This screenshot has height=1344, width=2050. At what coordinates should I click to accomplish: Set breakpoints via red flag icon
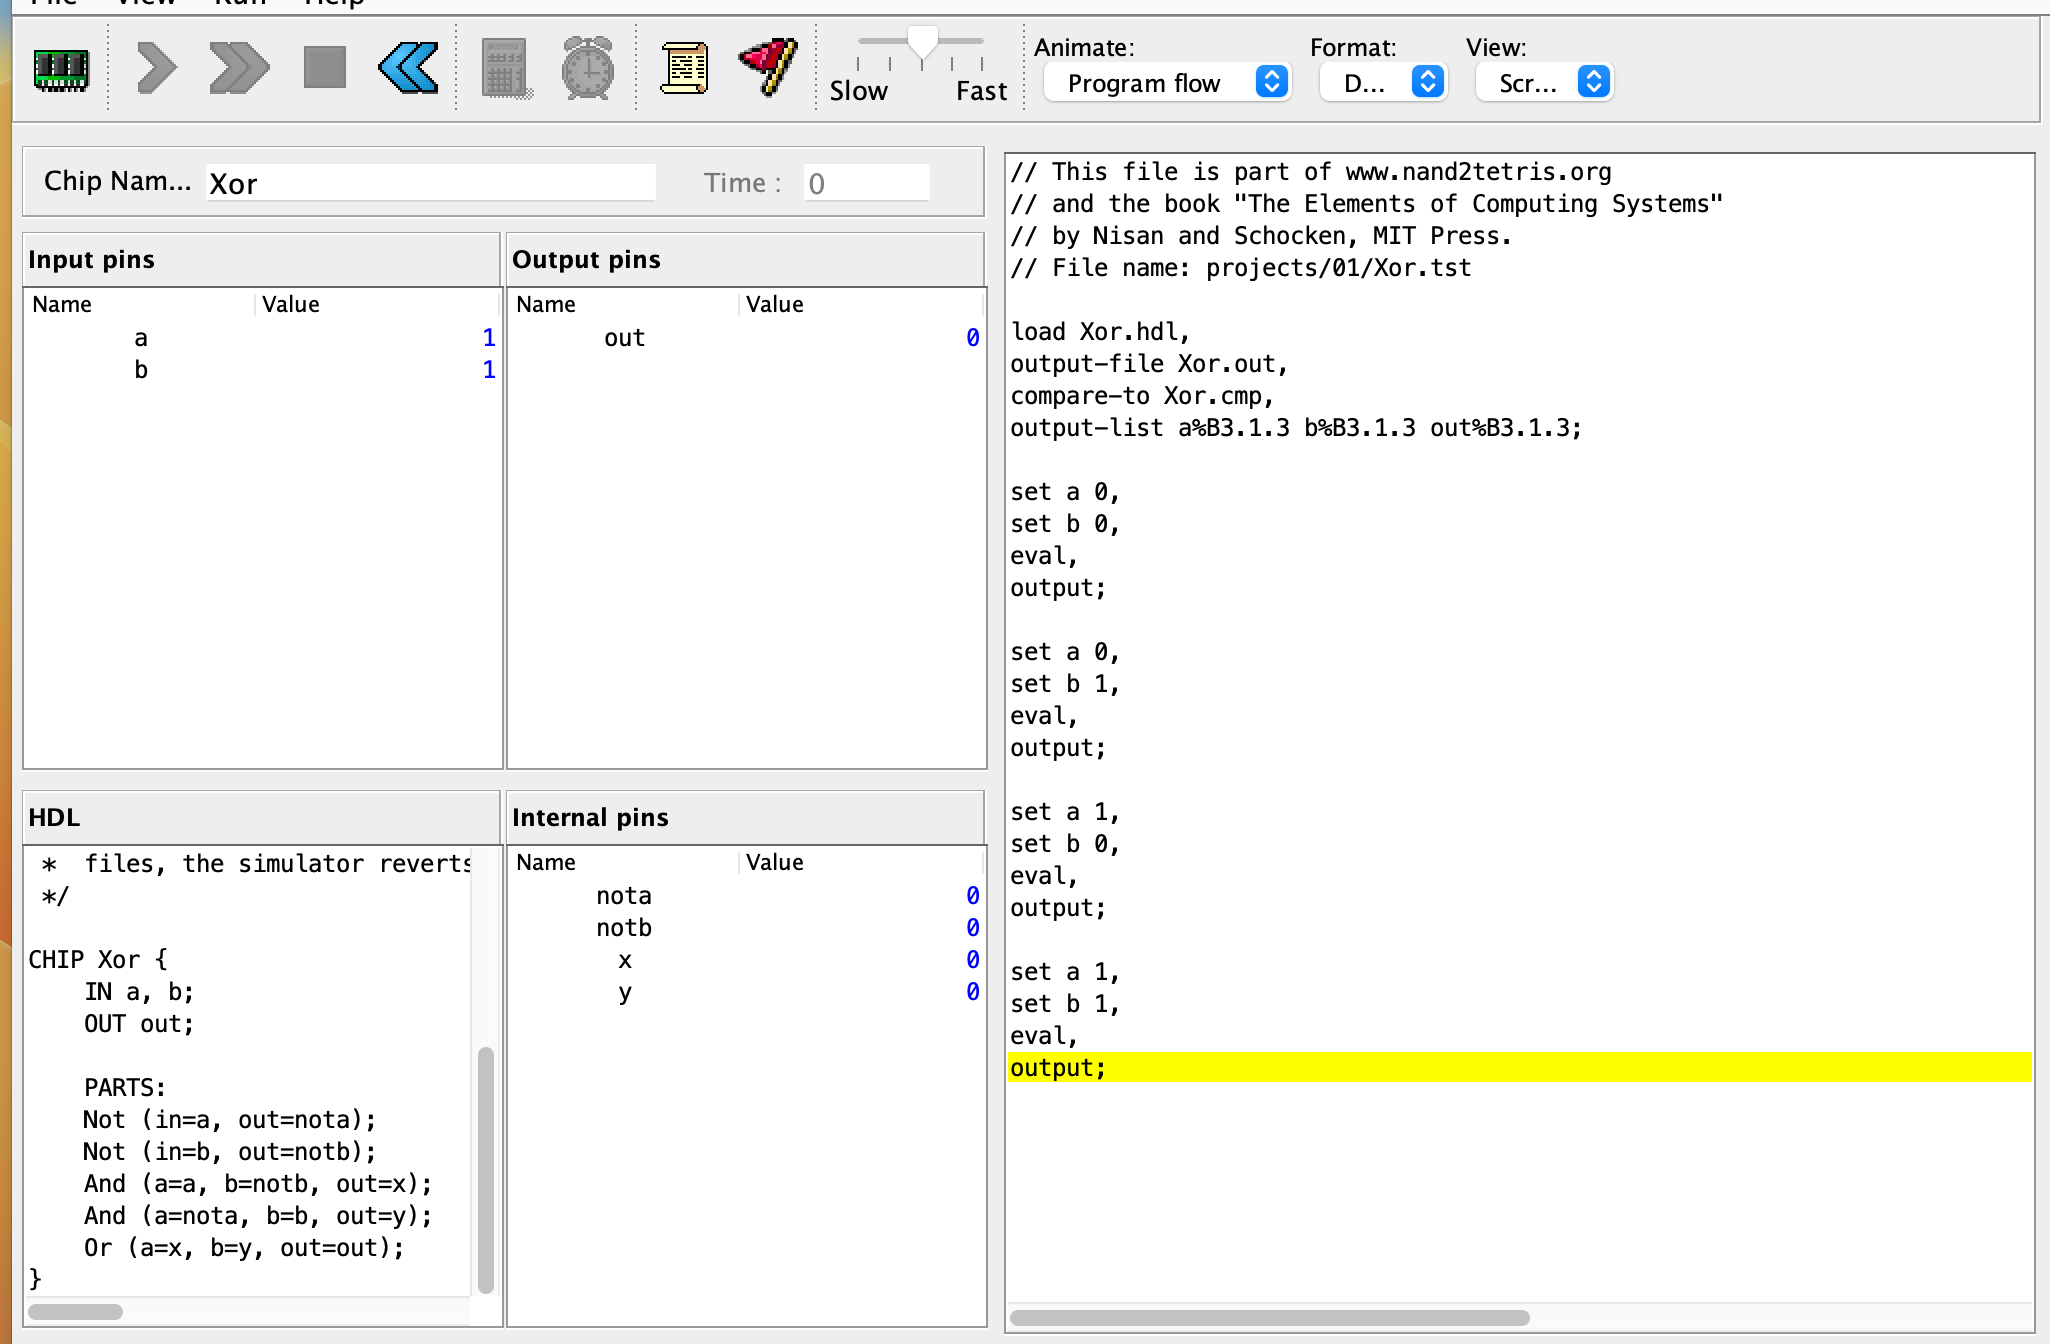(x=768, y=68)
